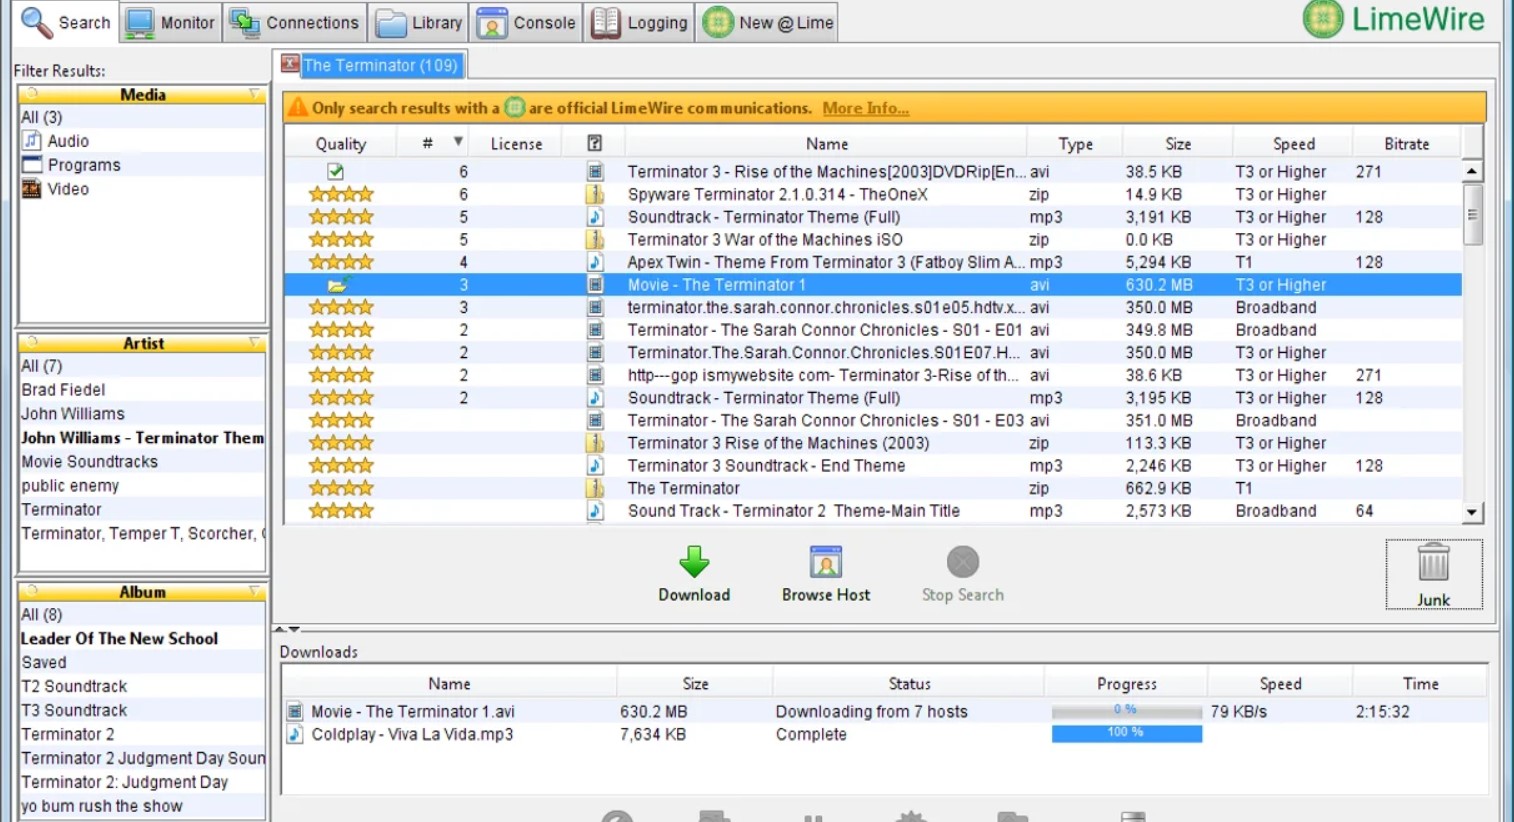Screen dimensions: 1514x822
Task: Click audio icon of Terminator 3 Soundtrack - End Theme
Action: pos(595,466)
